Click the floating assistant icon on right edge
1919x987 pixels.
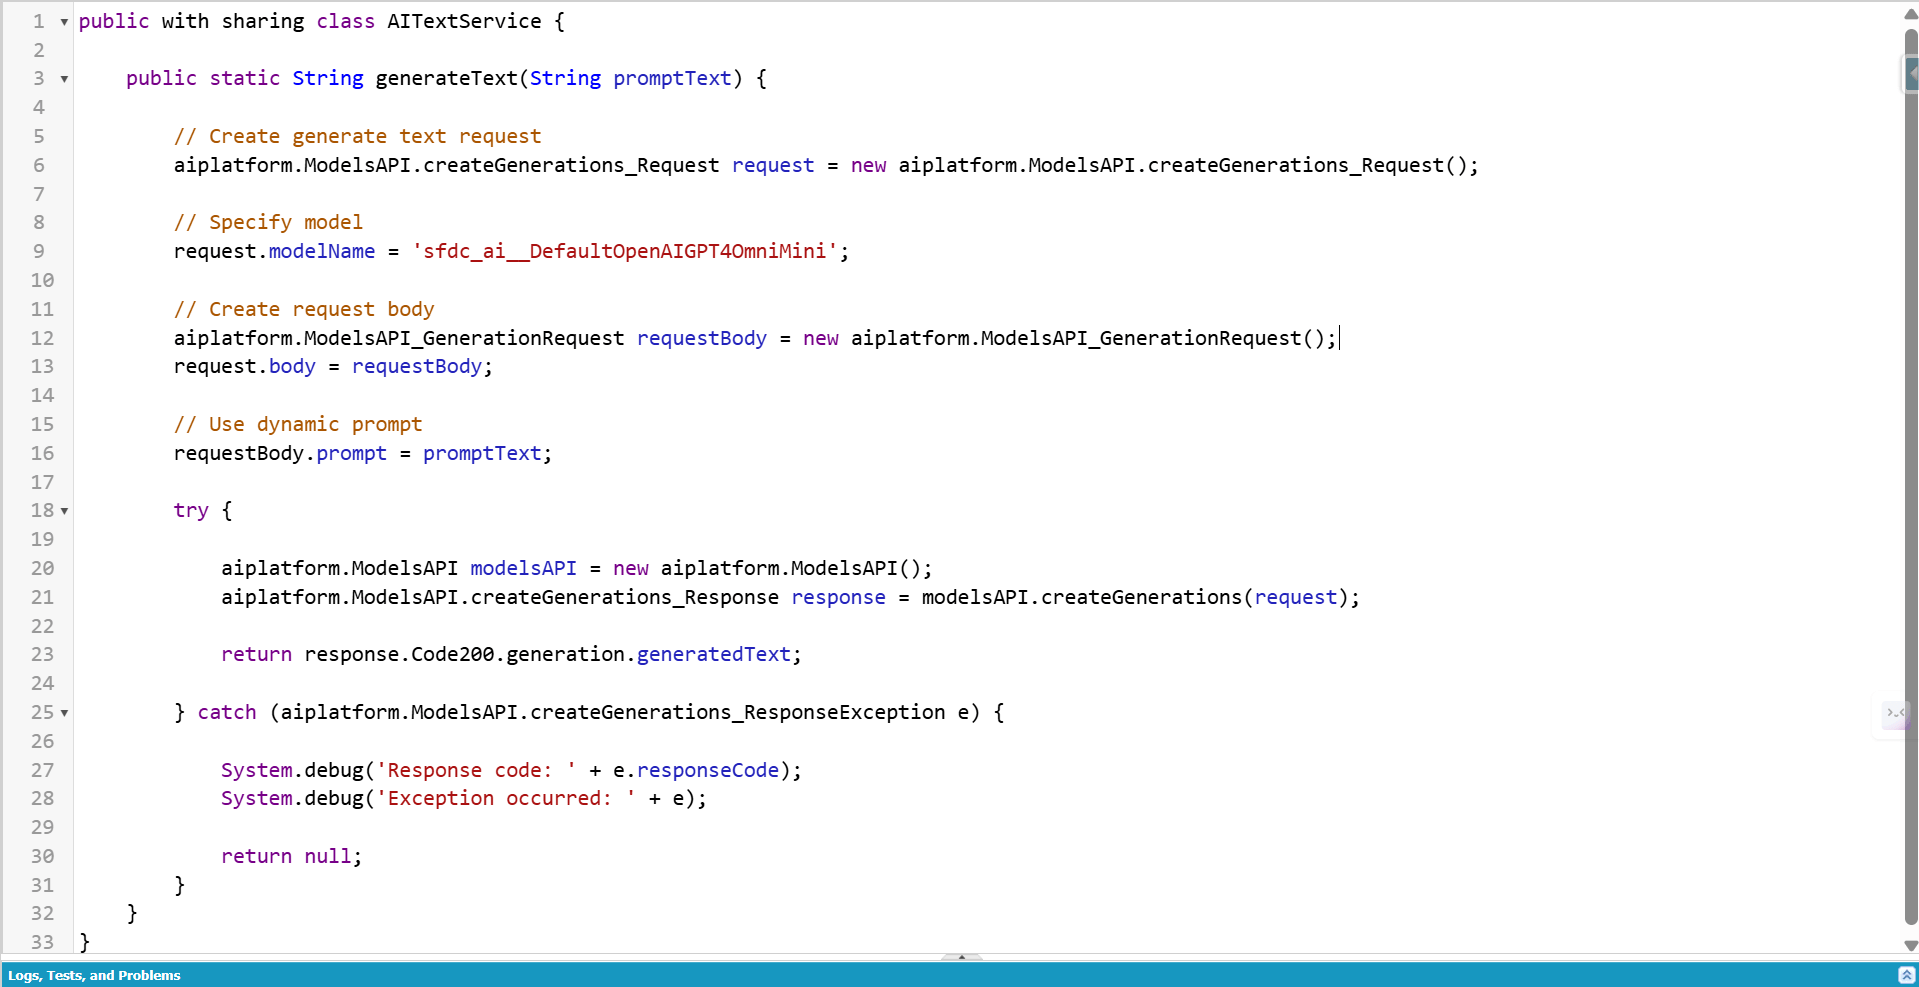[1895, 714]
